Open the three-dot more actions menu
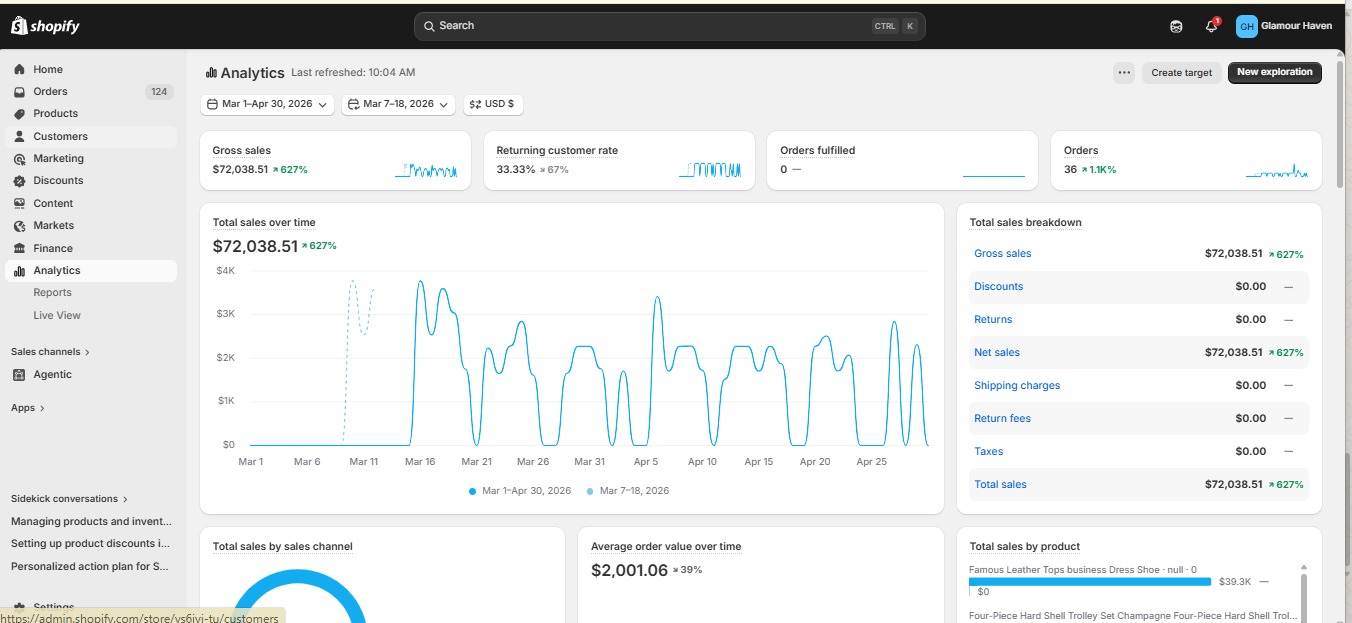This screenshot has height=623, width=1352. click(1124, 72)
